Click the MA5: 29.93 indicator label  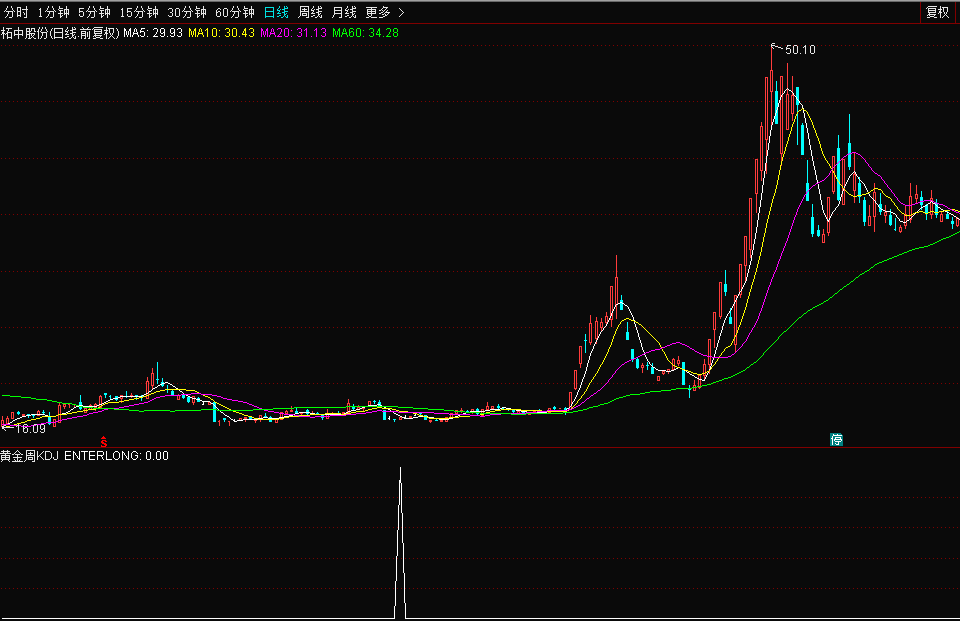pos(153,32)
